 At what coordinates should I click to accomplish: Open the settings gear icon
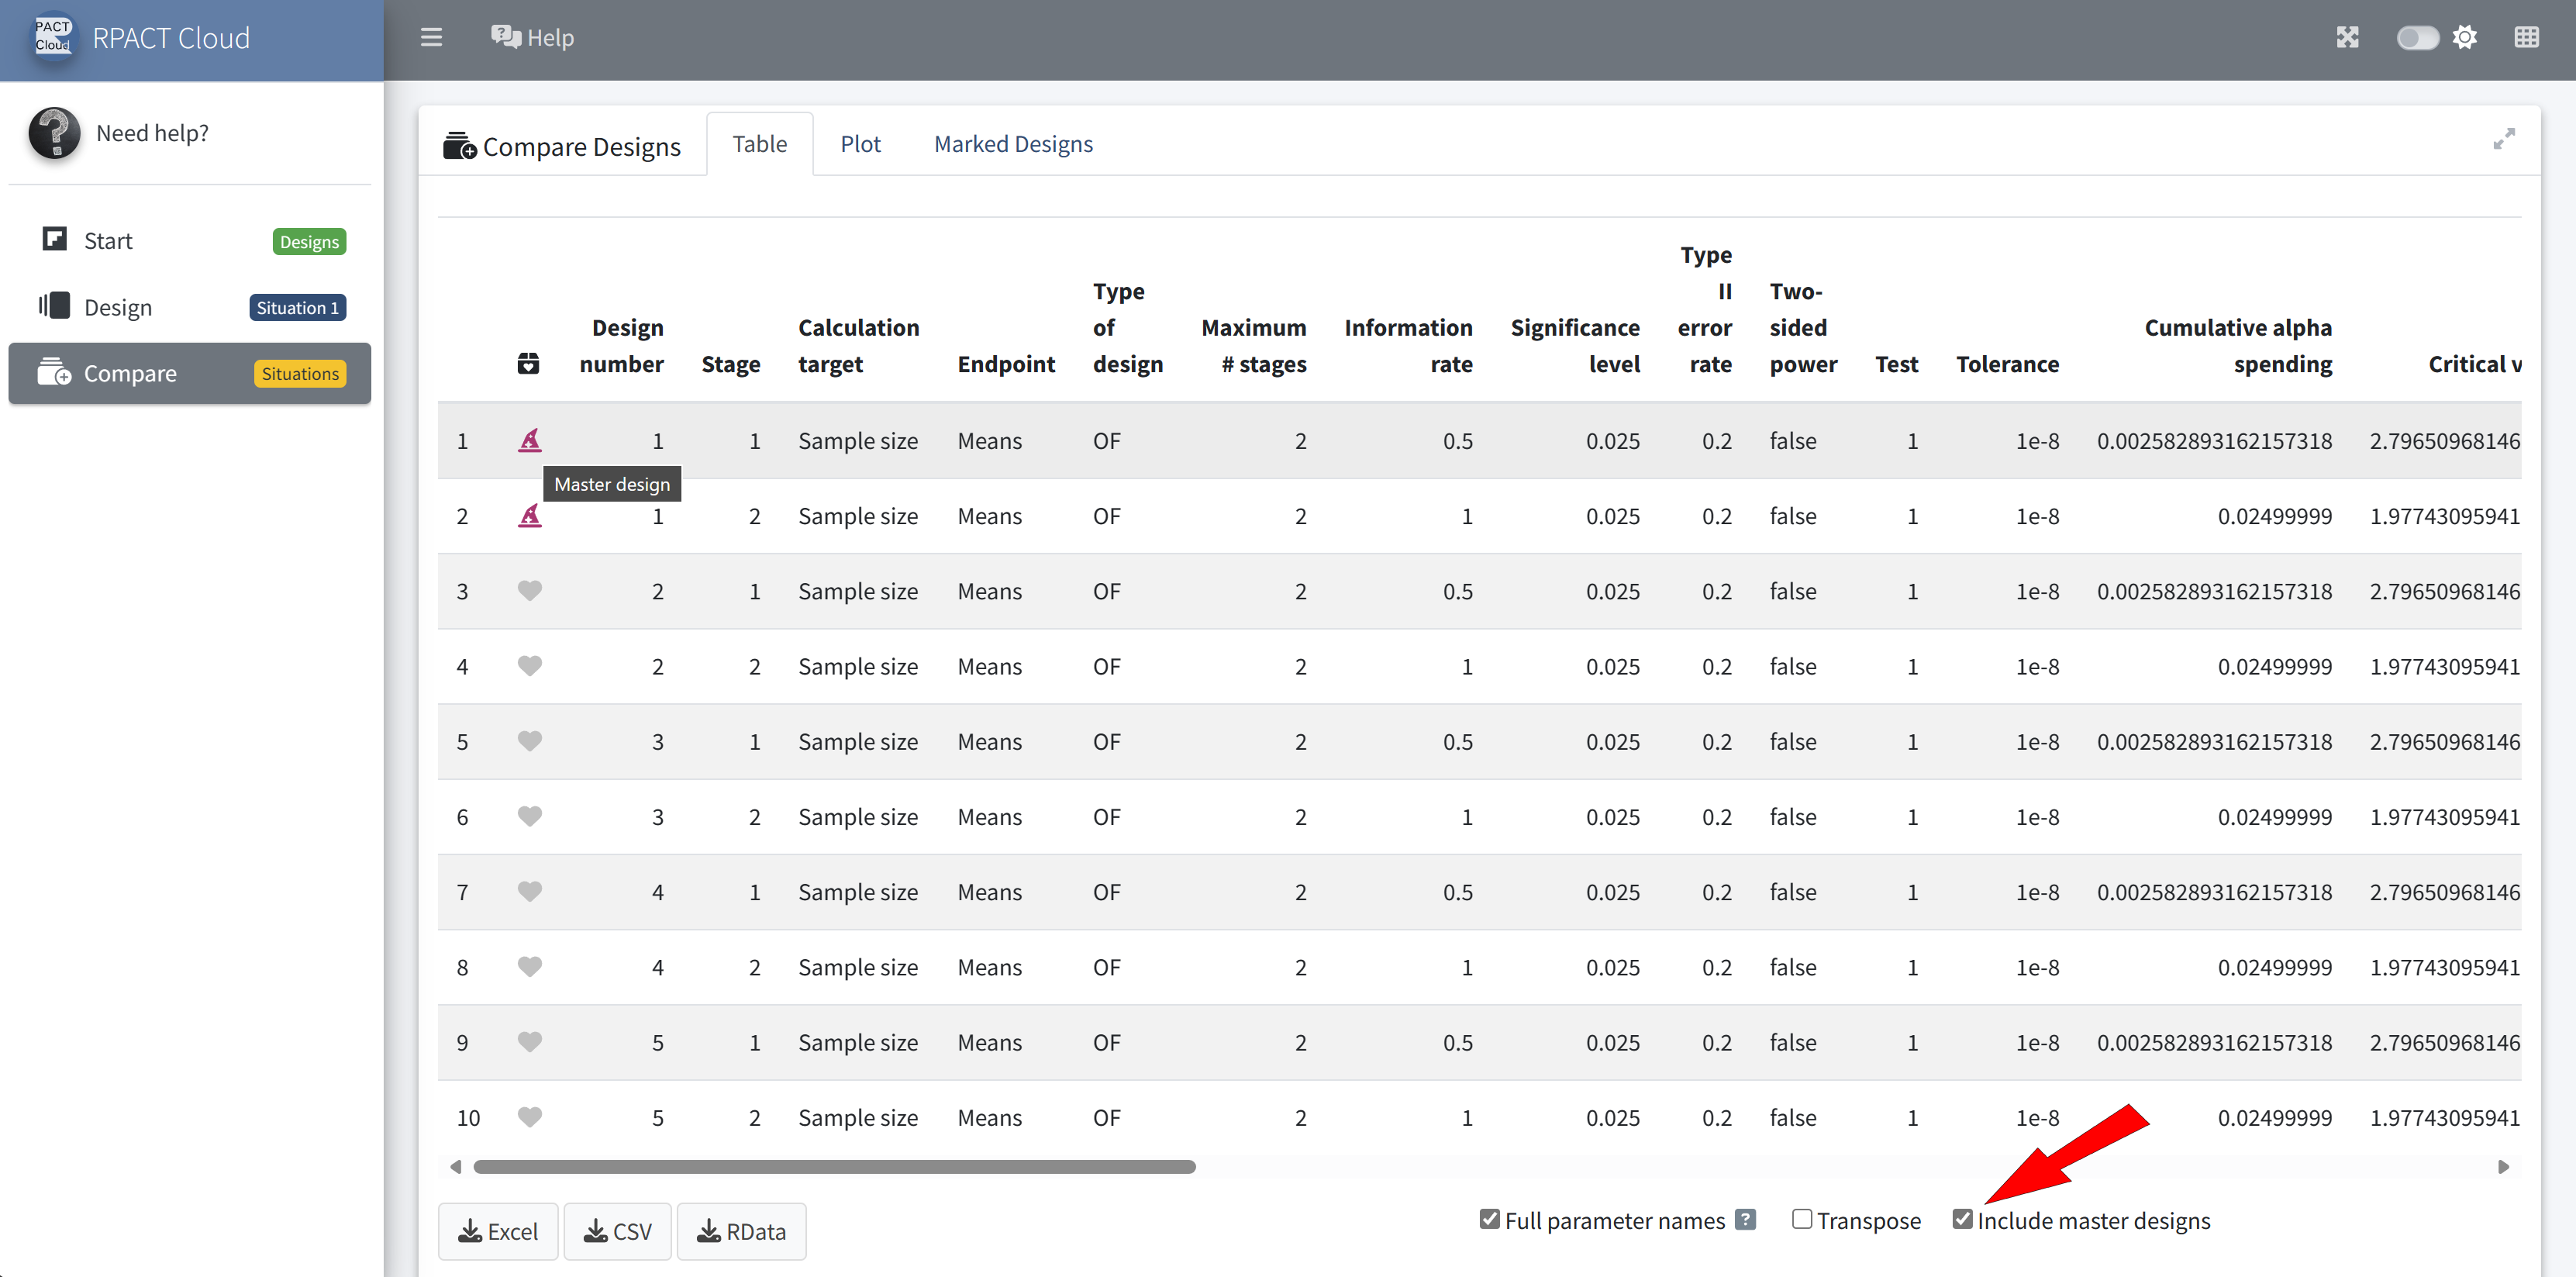[x=2465, y=38]
